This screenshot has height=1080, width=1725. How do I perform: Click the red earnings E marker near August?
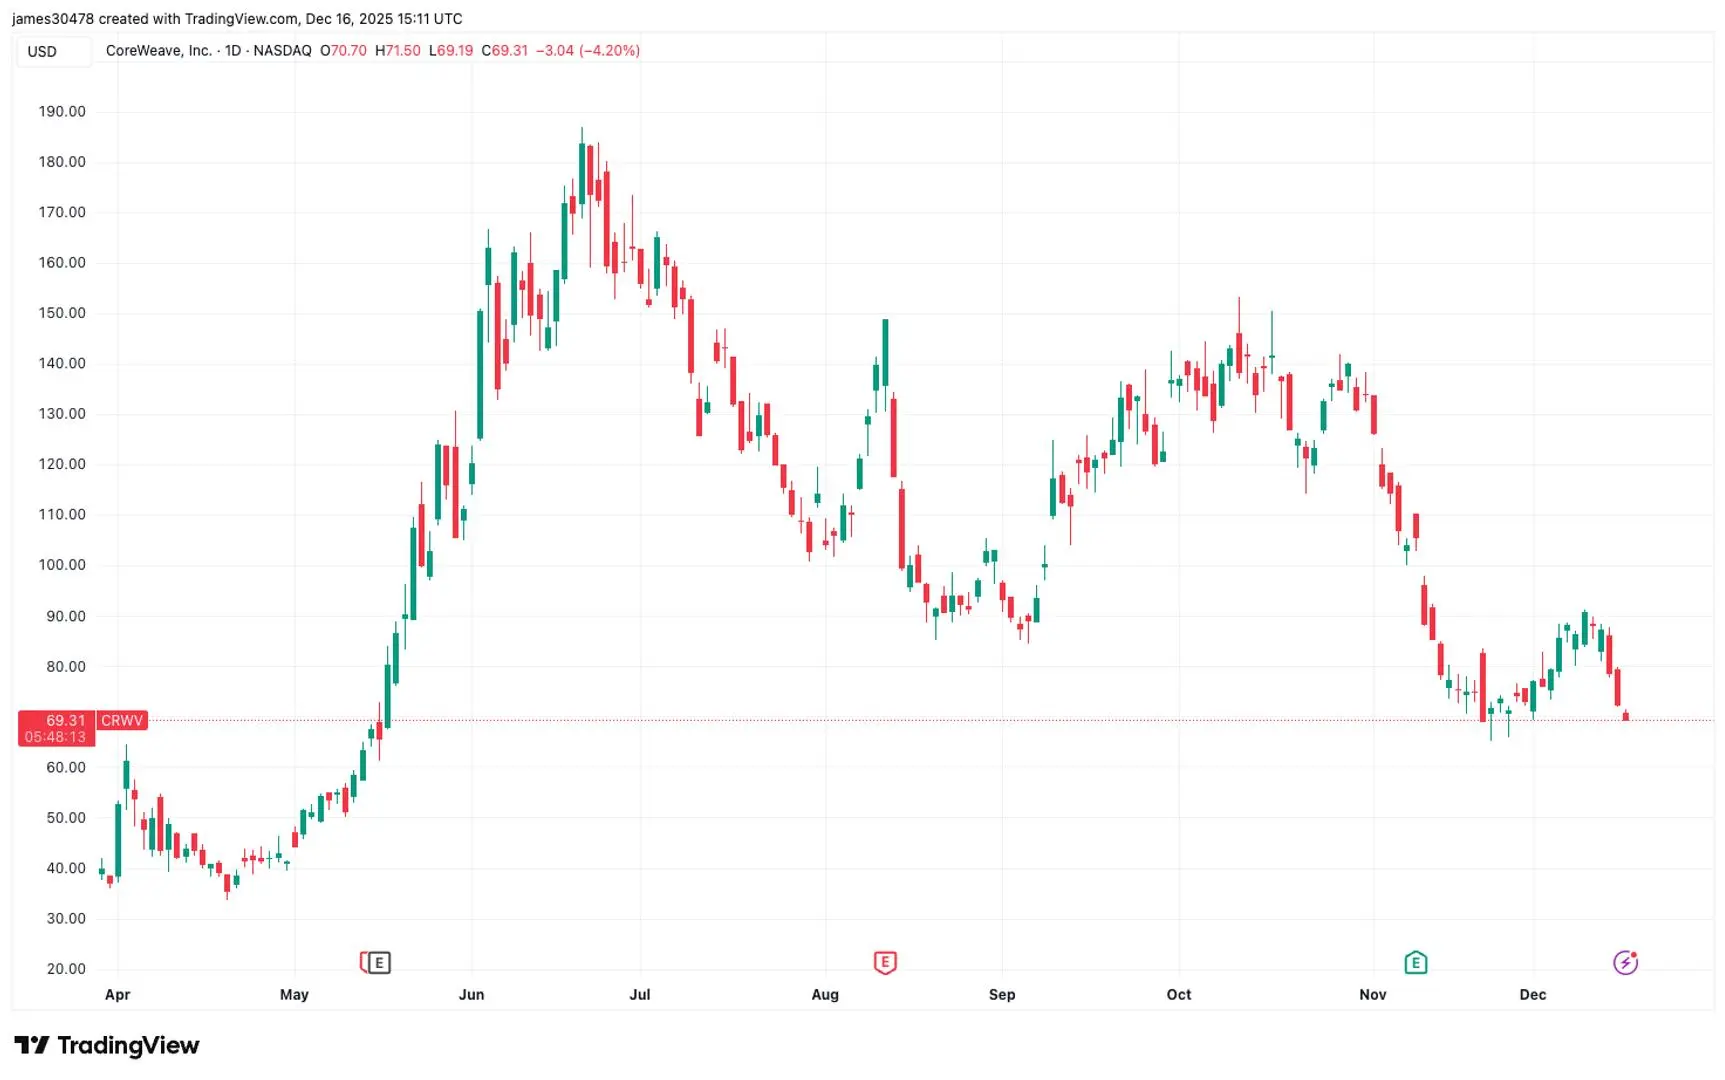[x=885, y=962]
